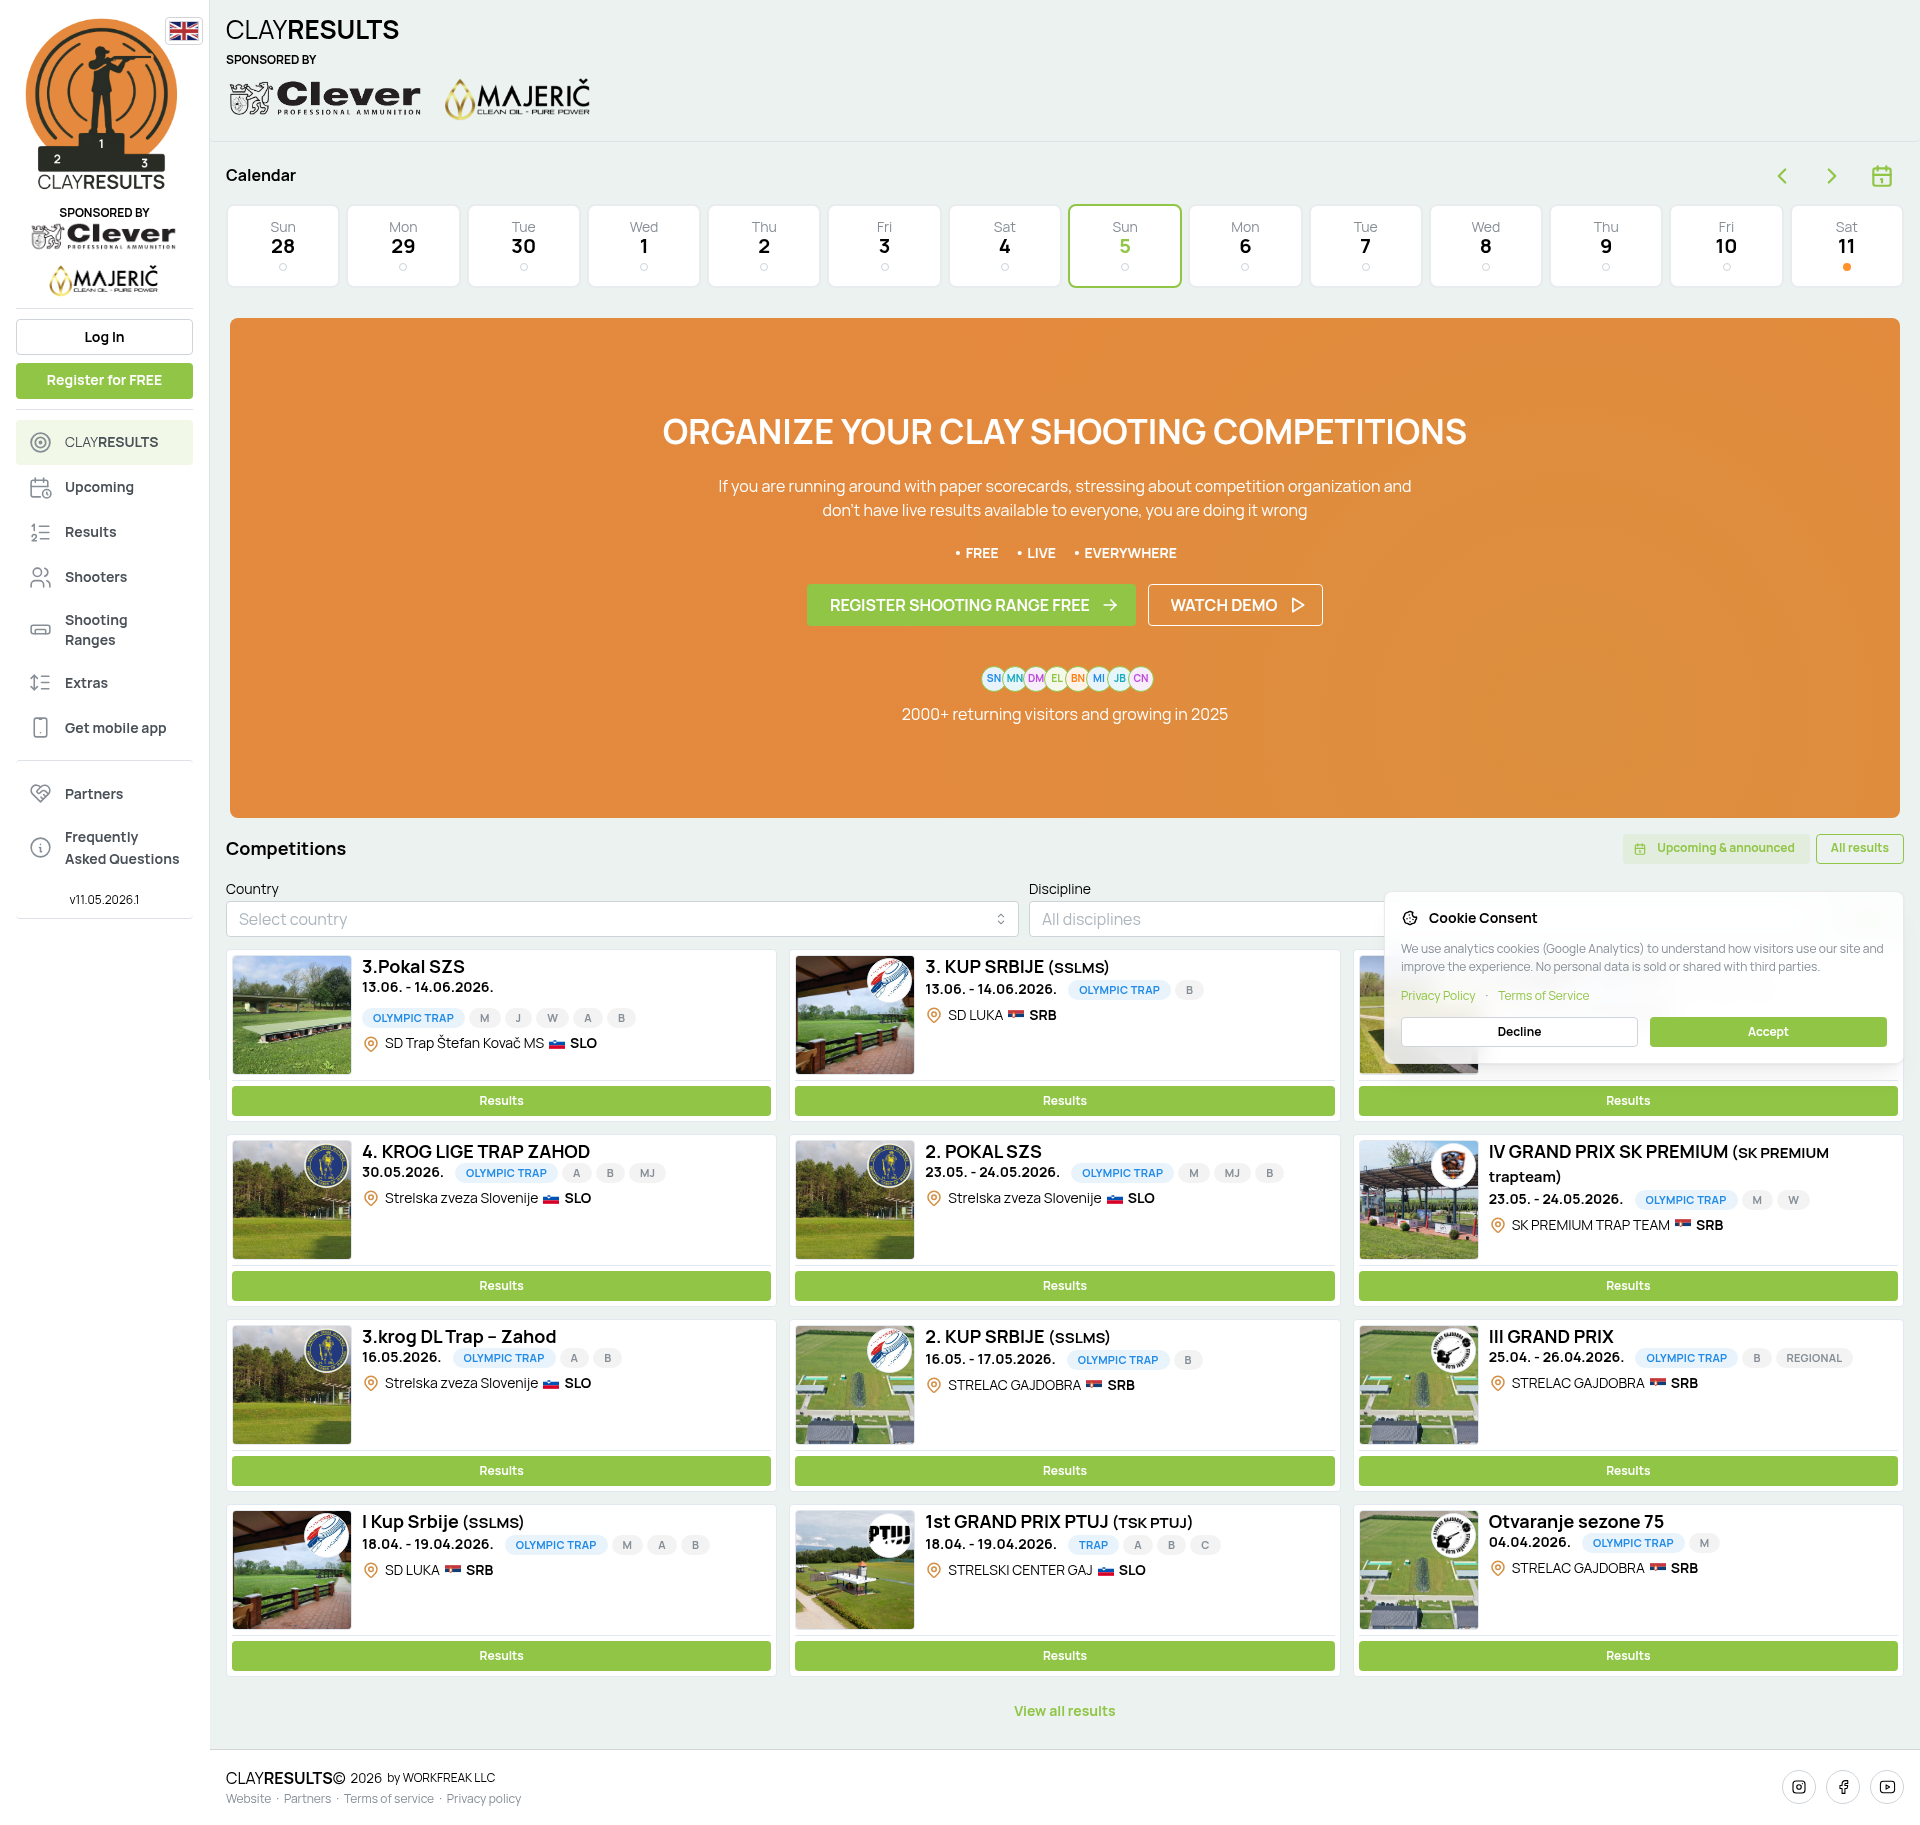
Task: Open Instagram from footer icon
Action: click(1799, 1787)
